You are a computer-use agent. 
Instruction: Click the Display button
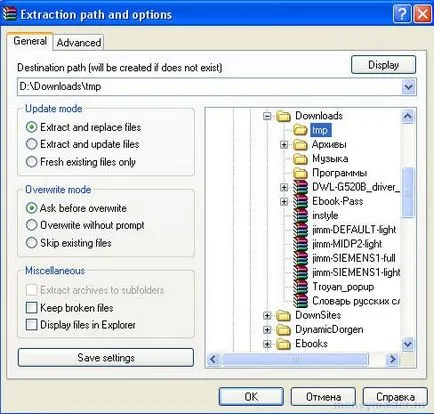click(x=383, y=65)
